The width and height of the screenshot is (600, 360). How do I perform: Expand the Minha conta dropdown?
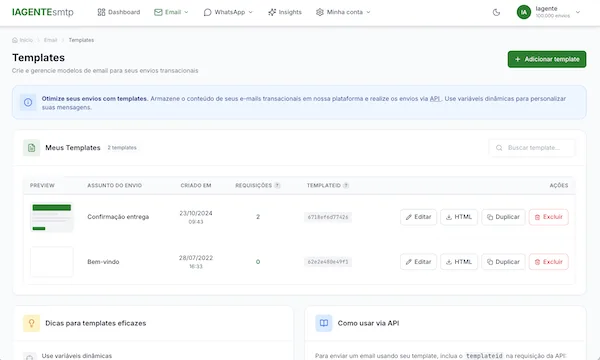[x=343, y=12]
